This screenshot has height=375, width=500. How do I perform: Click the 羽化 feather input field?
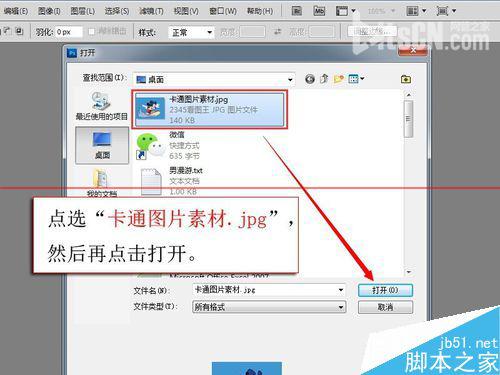coord(68,32)
